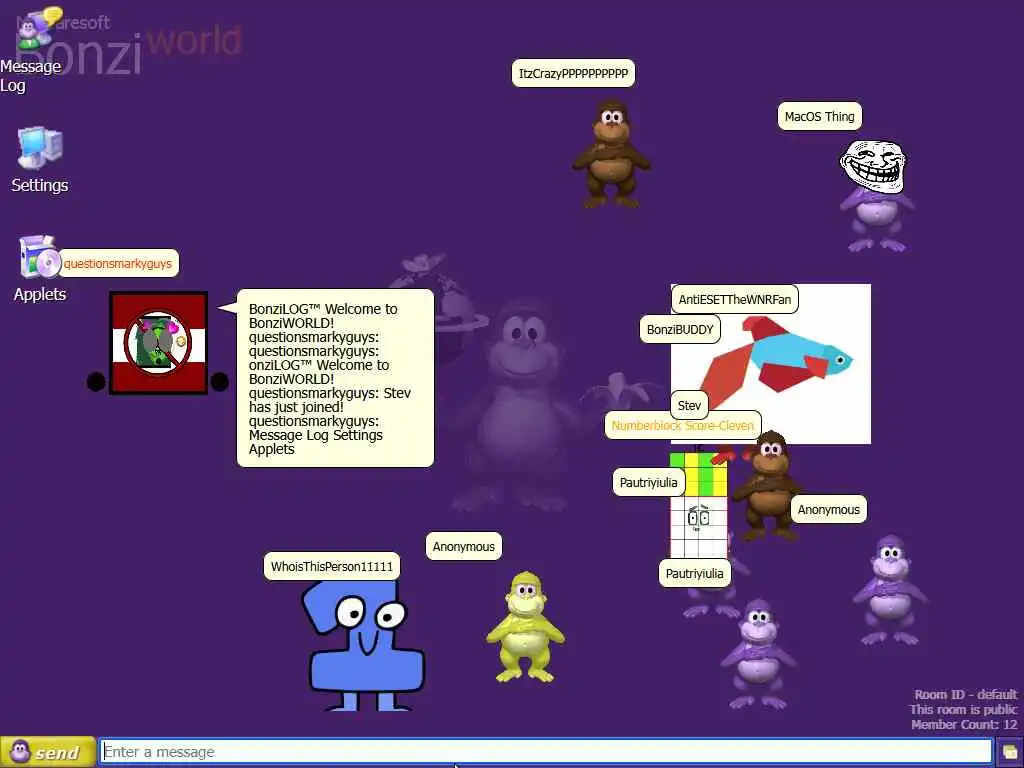
Task: Focus the Enter a message field
Action: (x=546, y=752)
